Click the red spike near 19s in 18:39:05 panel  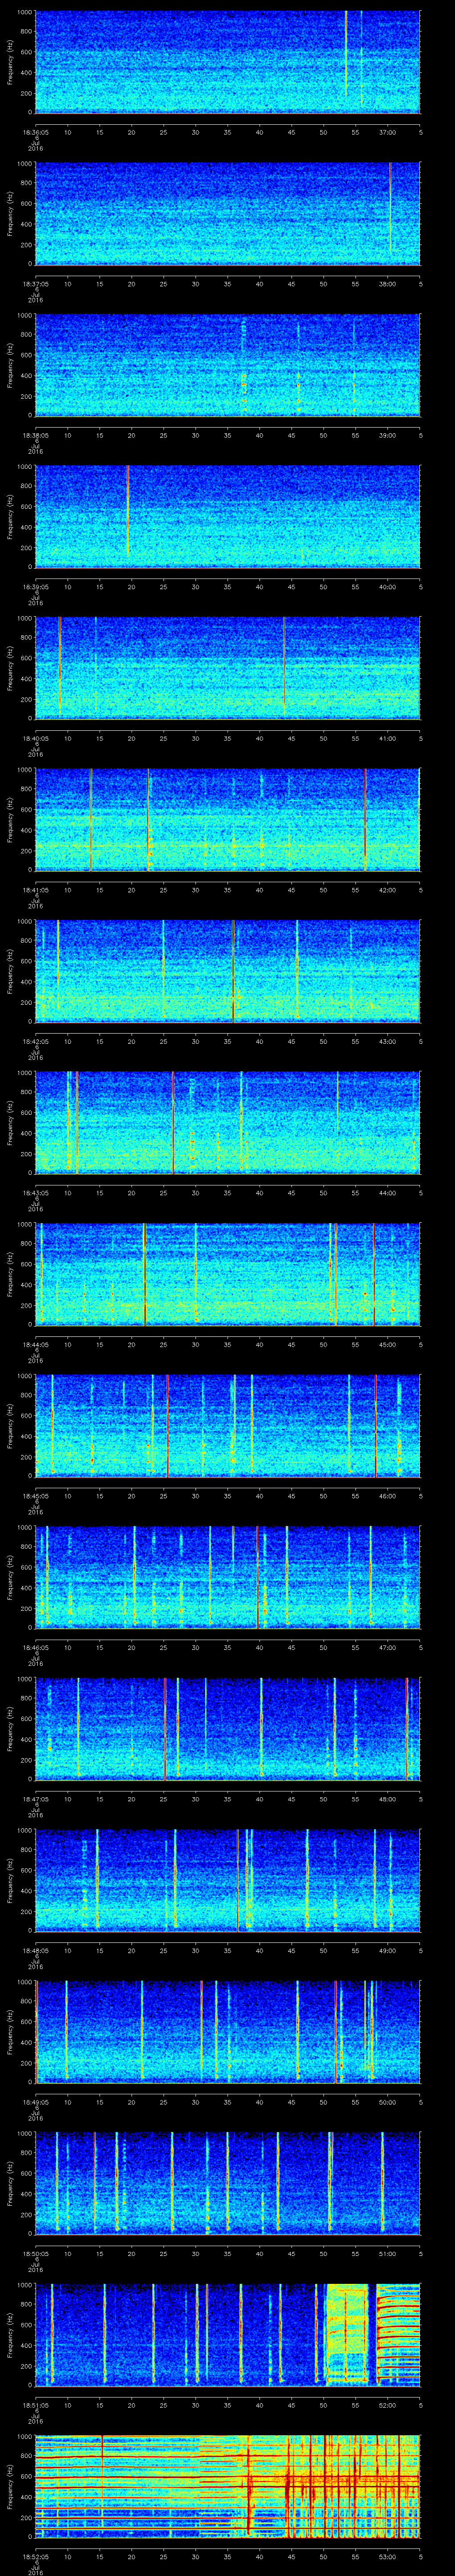[128, 510]
